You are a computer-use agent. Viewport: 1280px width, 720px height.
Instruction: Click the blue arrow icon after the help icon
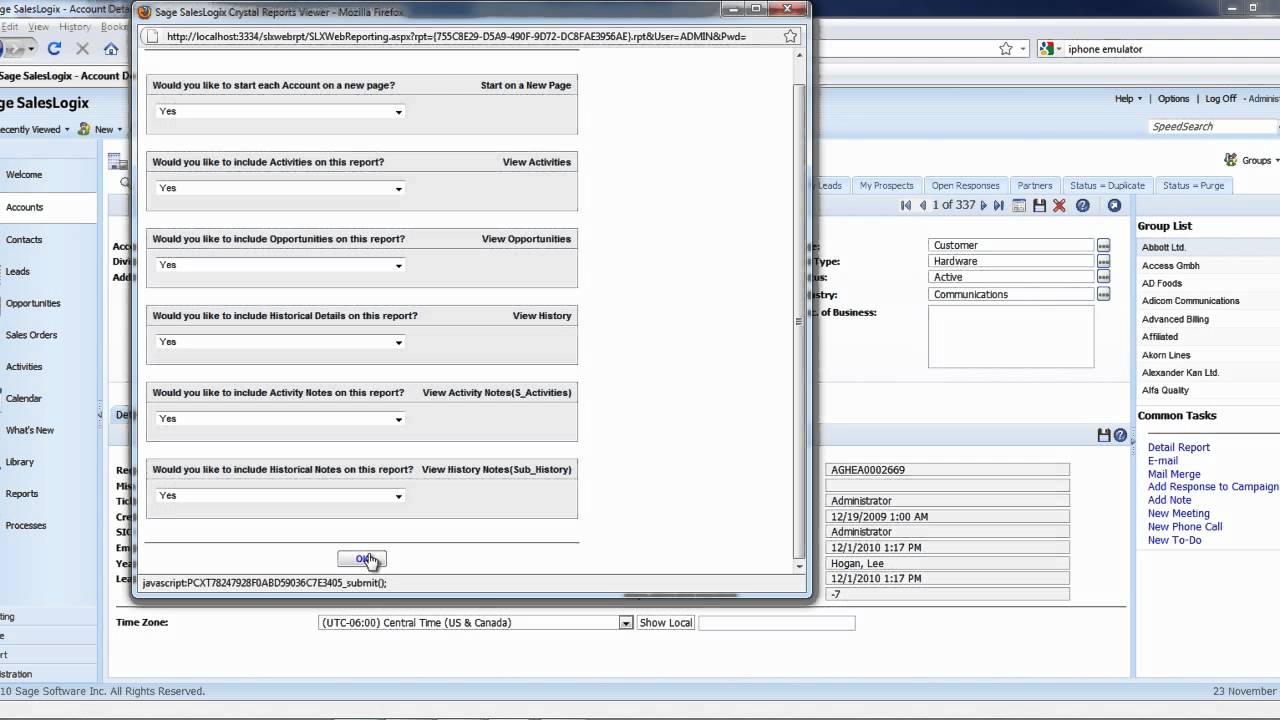pyautogui.click(x=1114, y=205)
